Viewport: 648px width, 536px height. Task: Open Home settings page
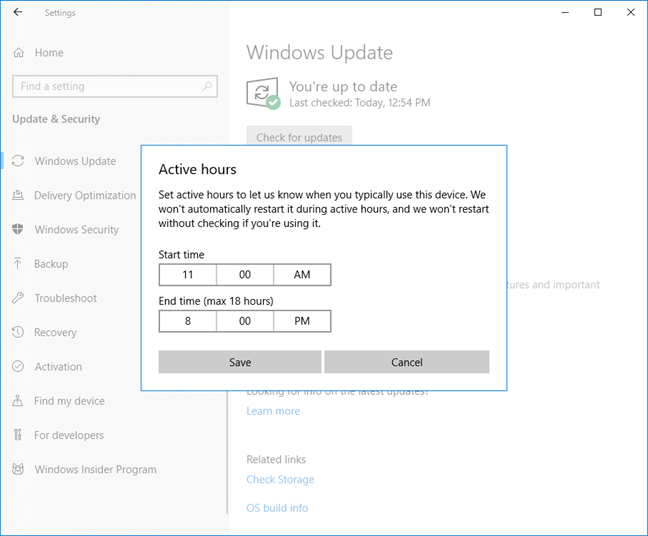[x=49, y=53]
